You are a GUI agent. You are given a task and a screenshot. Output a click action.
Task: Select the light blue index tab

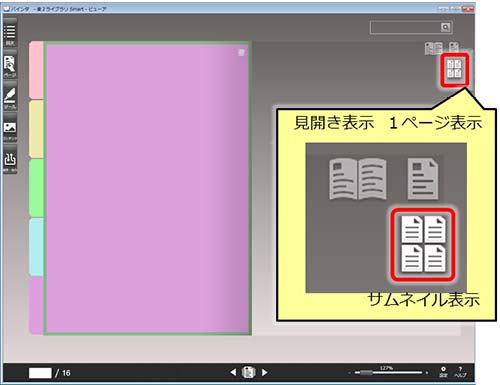click(x=36, y=247)
